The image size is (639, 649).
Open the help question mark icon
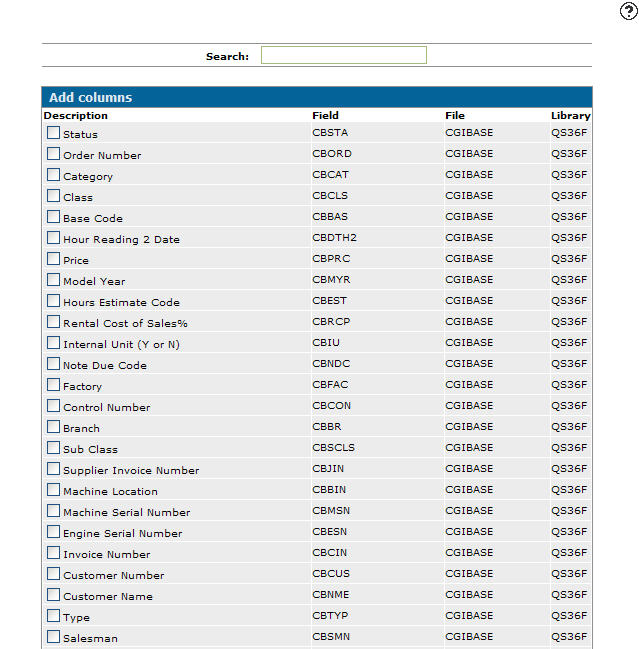coord(628,11)
